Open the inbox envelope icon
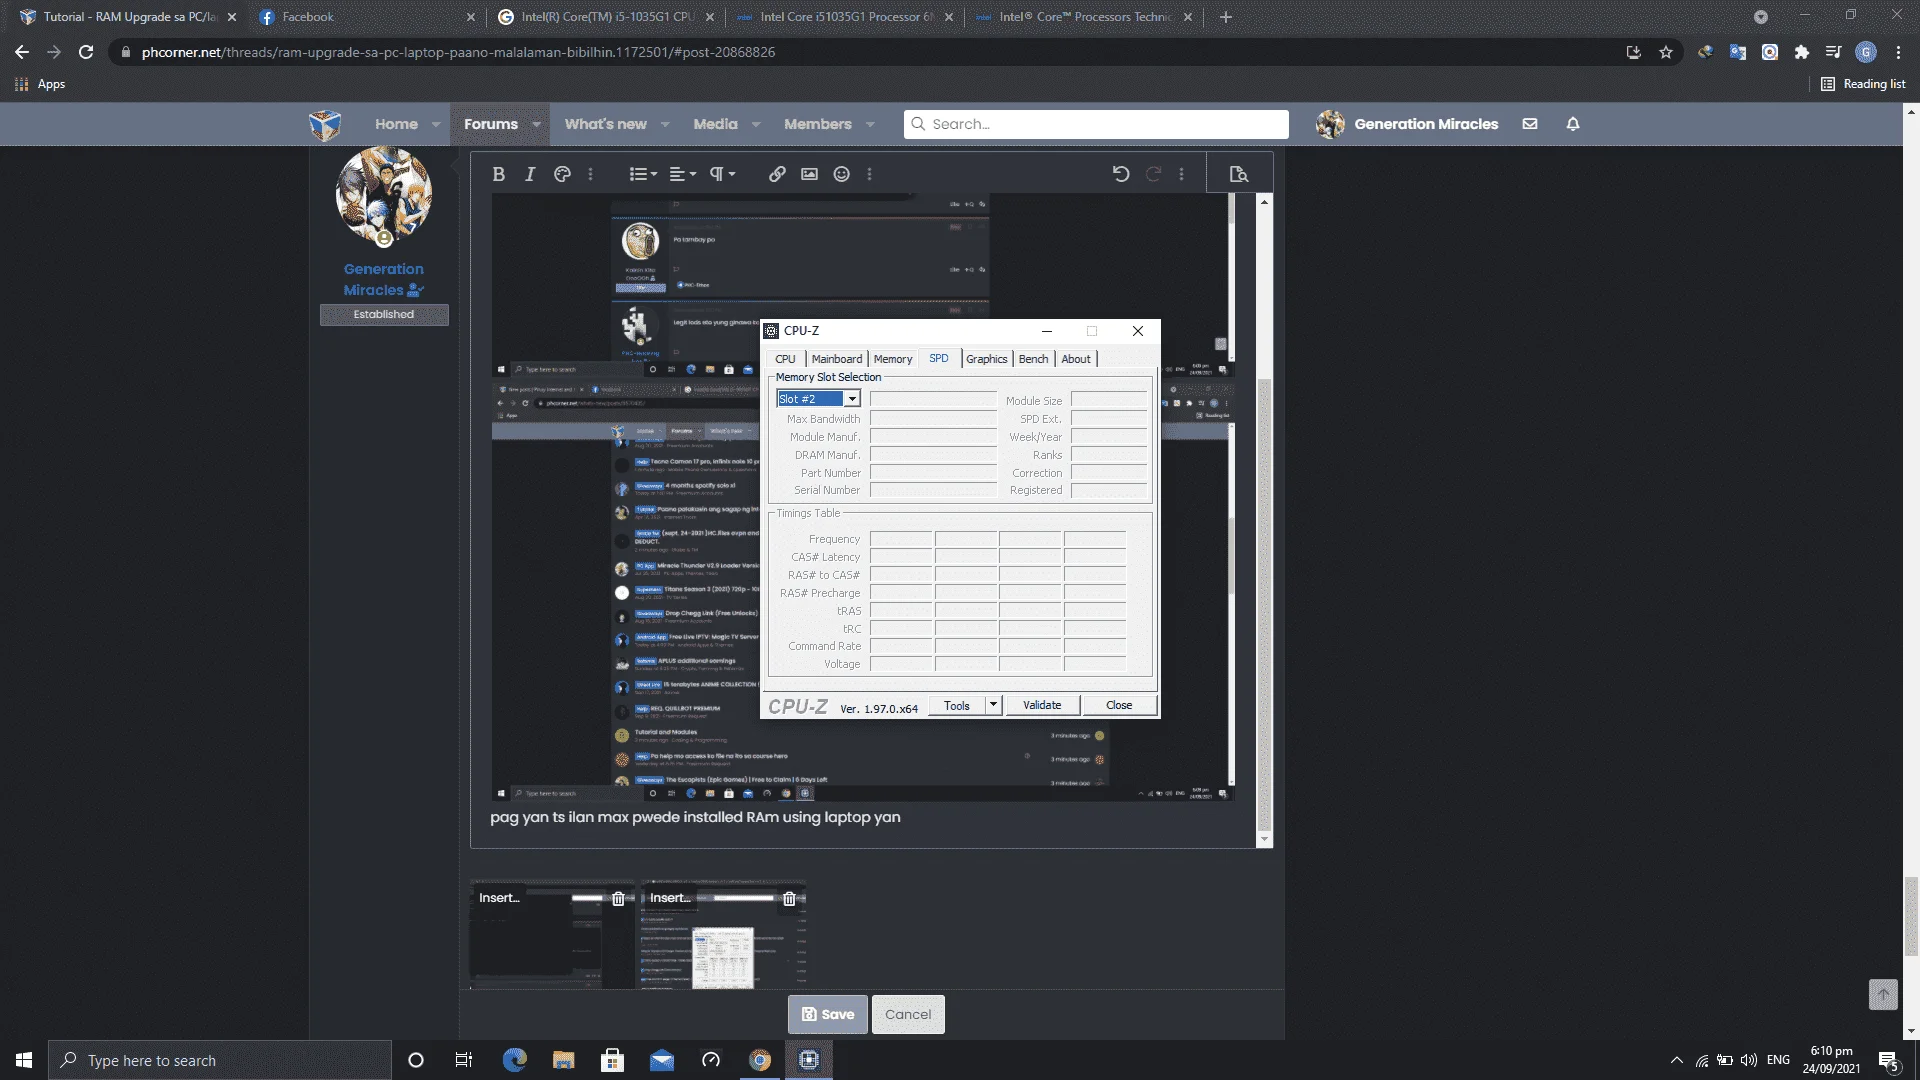This screenshot has width=1920, height=1080. click(x=1530, y=124)
